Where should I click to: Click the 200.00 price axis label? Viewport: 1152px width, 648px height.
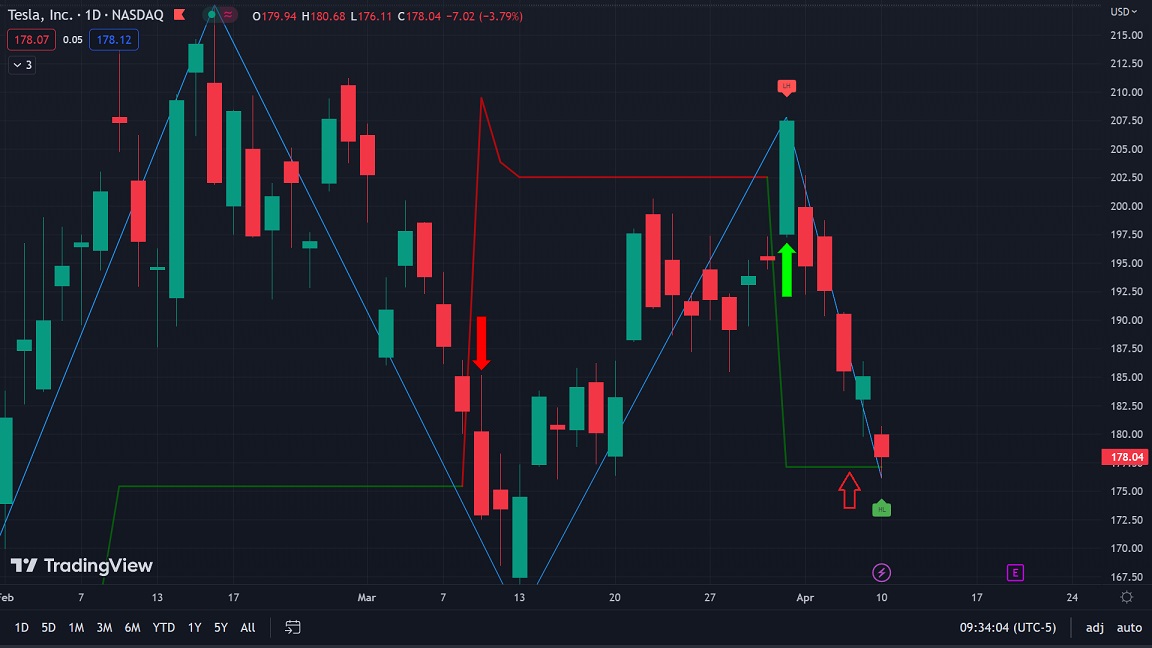[1126, 206]
